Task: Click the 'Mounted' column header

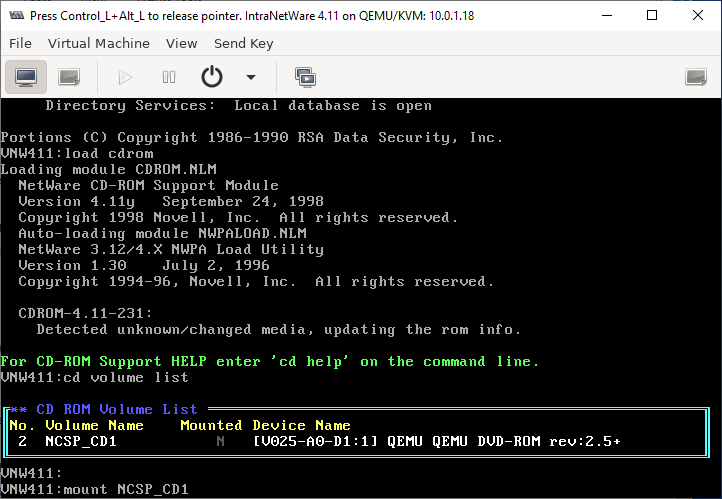Action: pyautogui.click(x=211, y=425)
